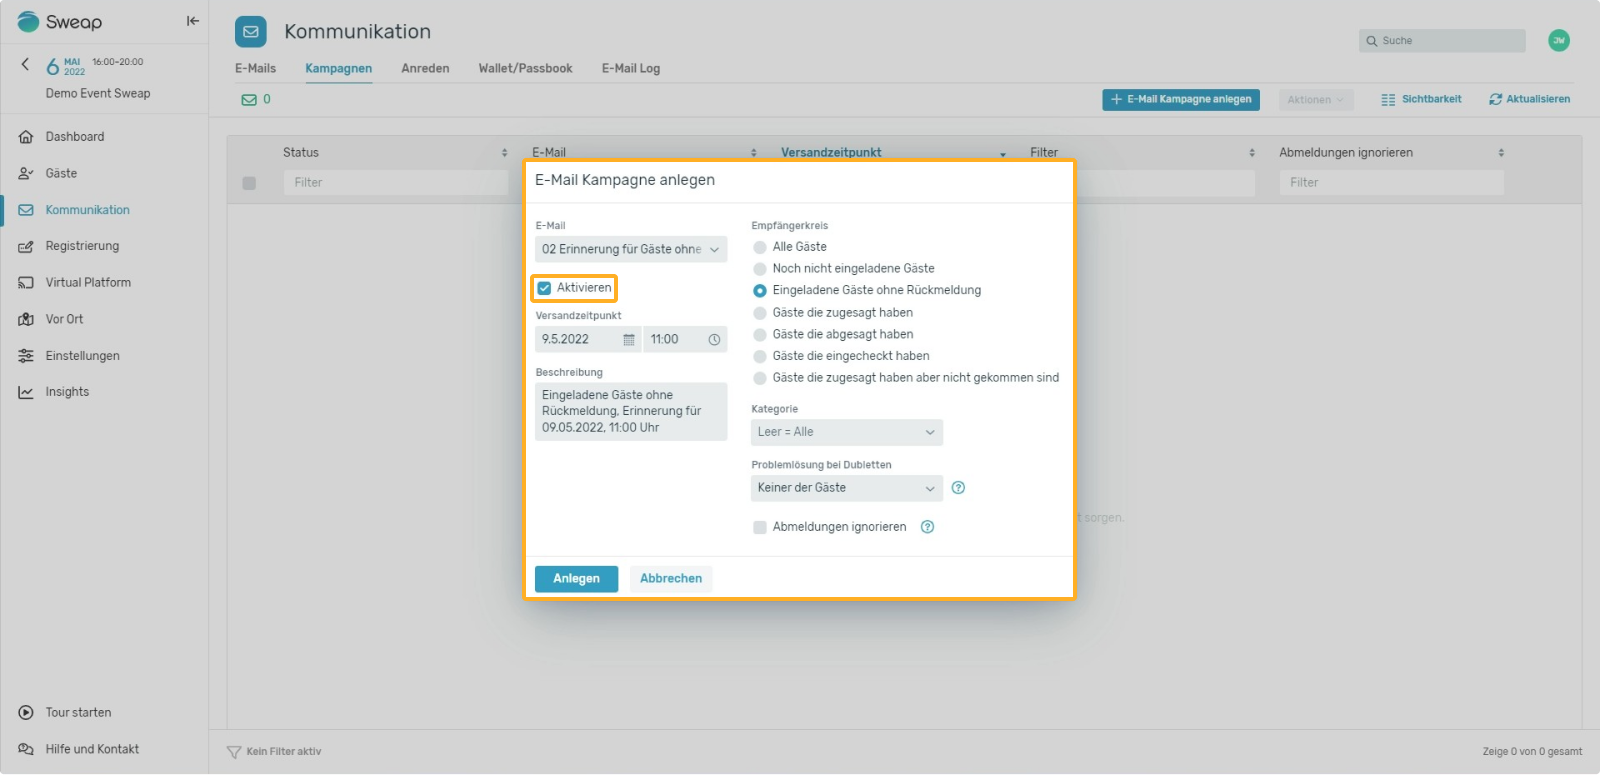Image resolution: width=1600 pixels, height=775 pixels.
Task: Click the Dashboard house icon
Action: click(x=26, y=137)
